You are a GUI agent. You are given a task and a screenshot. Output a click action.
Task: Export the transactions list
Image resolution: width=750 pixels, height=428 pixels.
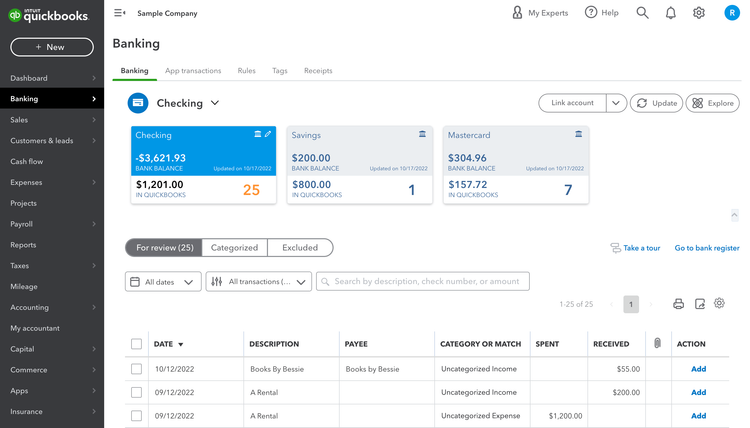click(700, 304)
